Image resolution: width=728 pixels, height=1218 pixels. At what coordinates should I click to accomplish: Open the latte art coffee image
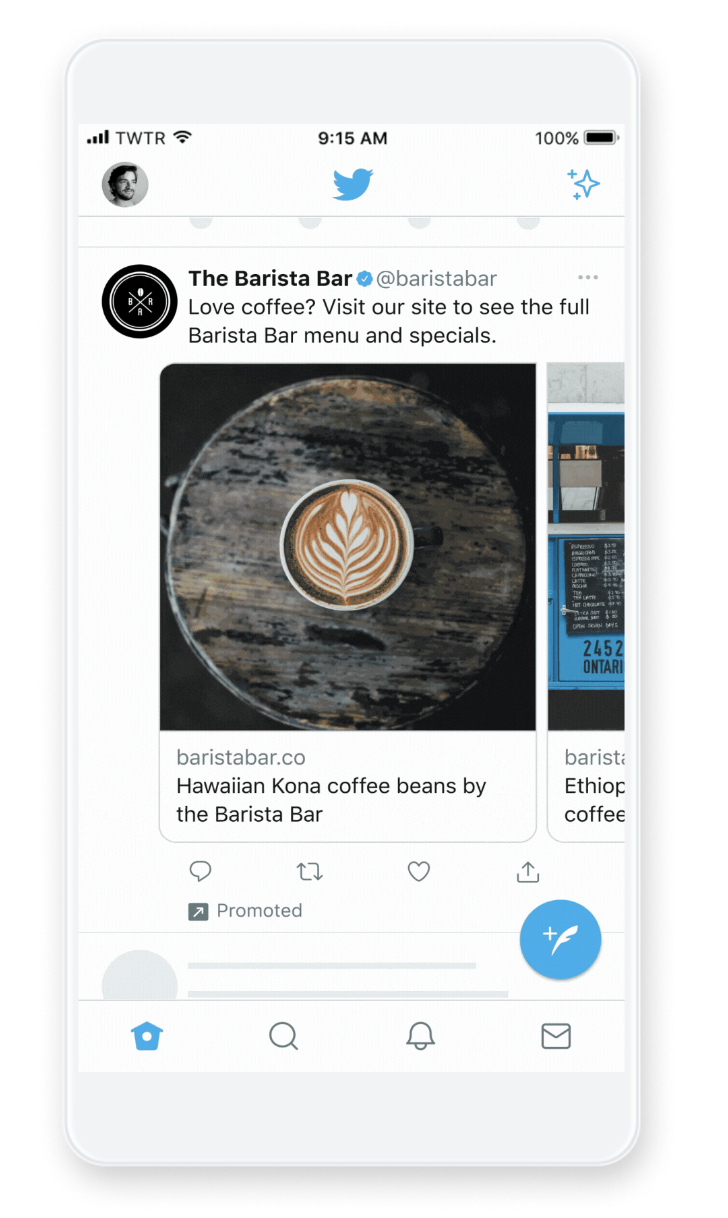[348, 547]
